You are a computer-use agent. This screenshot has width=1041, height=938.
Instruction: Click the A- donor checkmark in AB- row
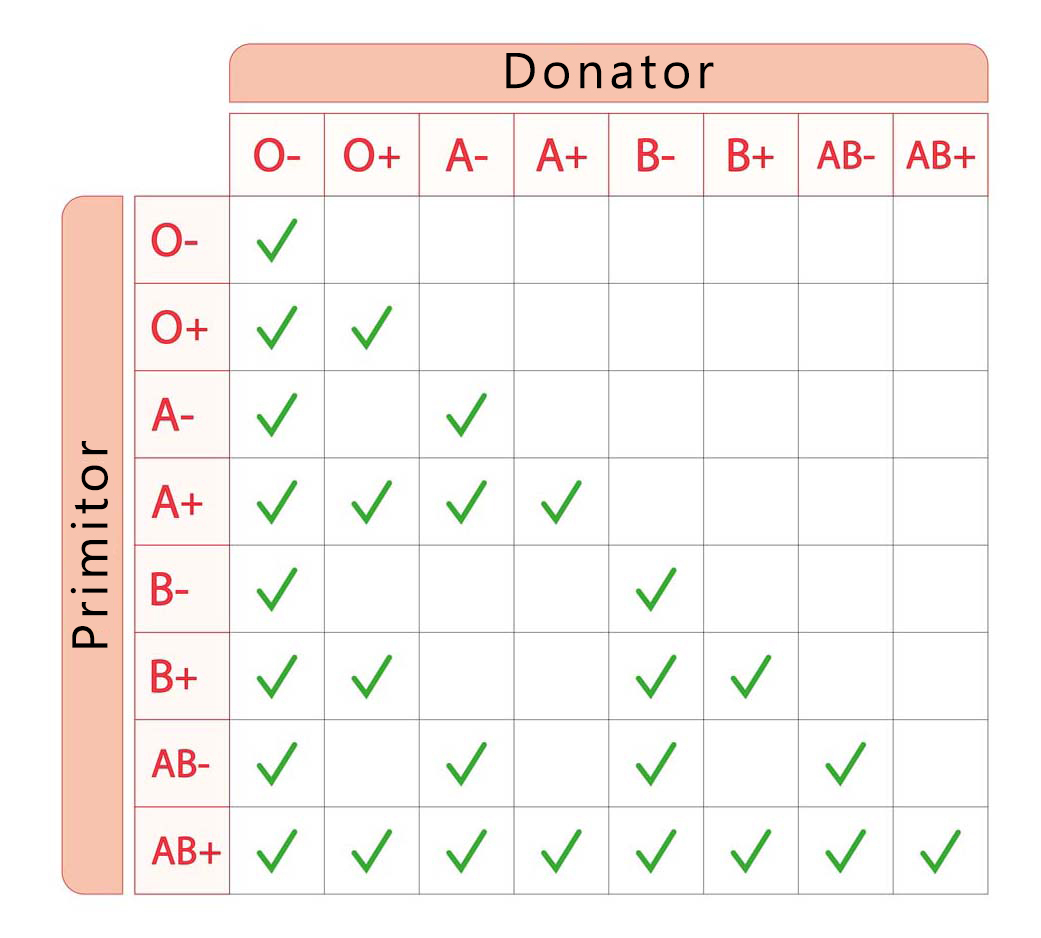pos(466,764)
